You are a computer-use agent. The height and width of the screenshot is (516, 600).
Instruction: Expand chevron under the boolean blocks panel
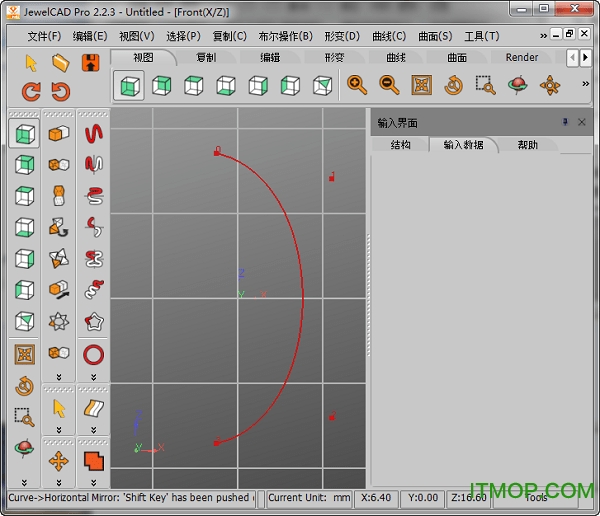[94, 483]
